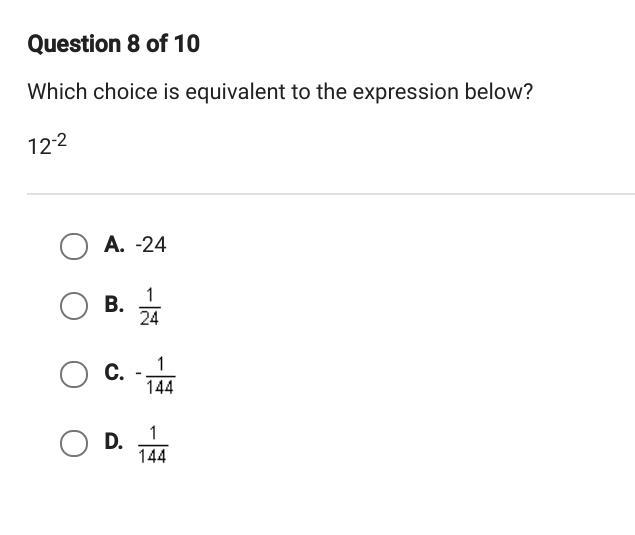The image size is (635, 535).
Task: Mark the radio button for option C
Action: point(73,374)
